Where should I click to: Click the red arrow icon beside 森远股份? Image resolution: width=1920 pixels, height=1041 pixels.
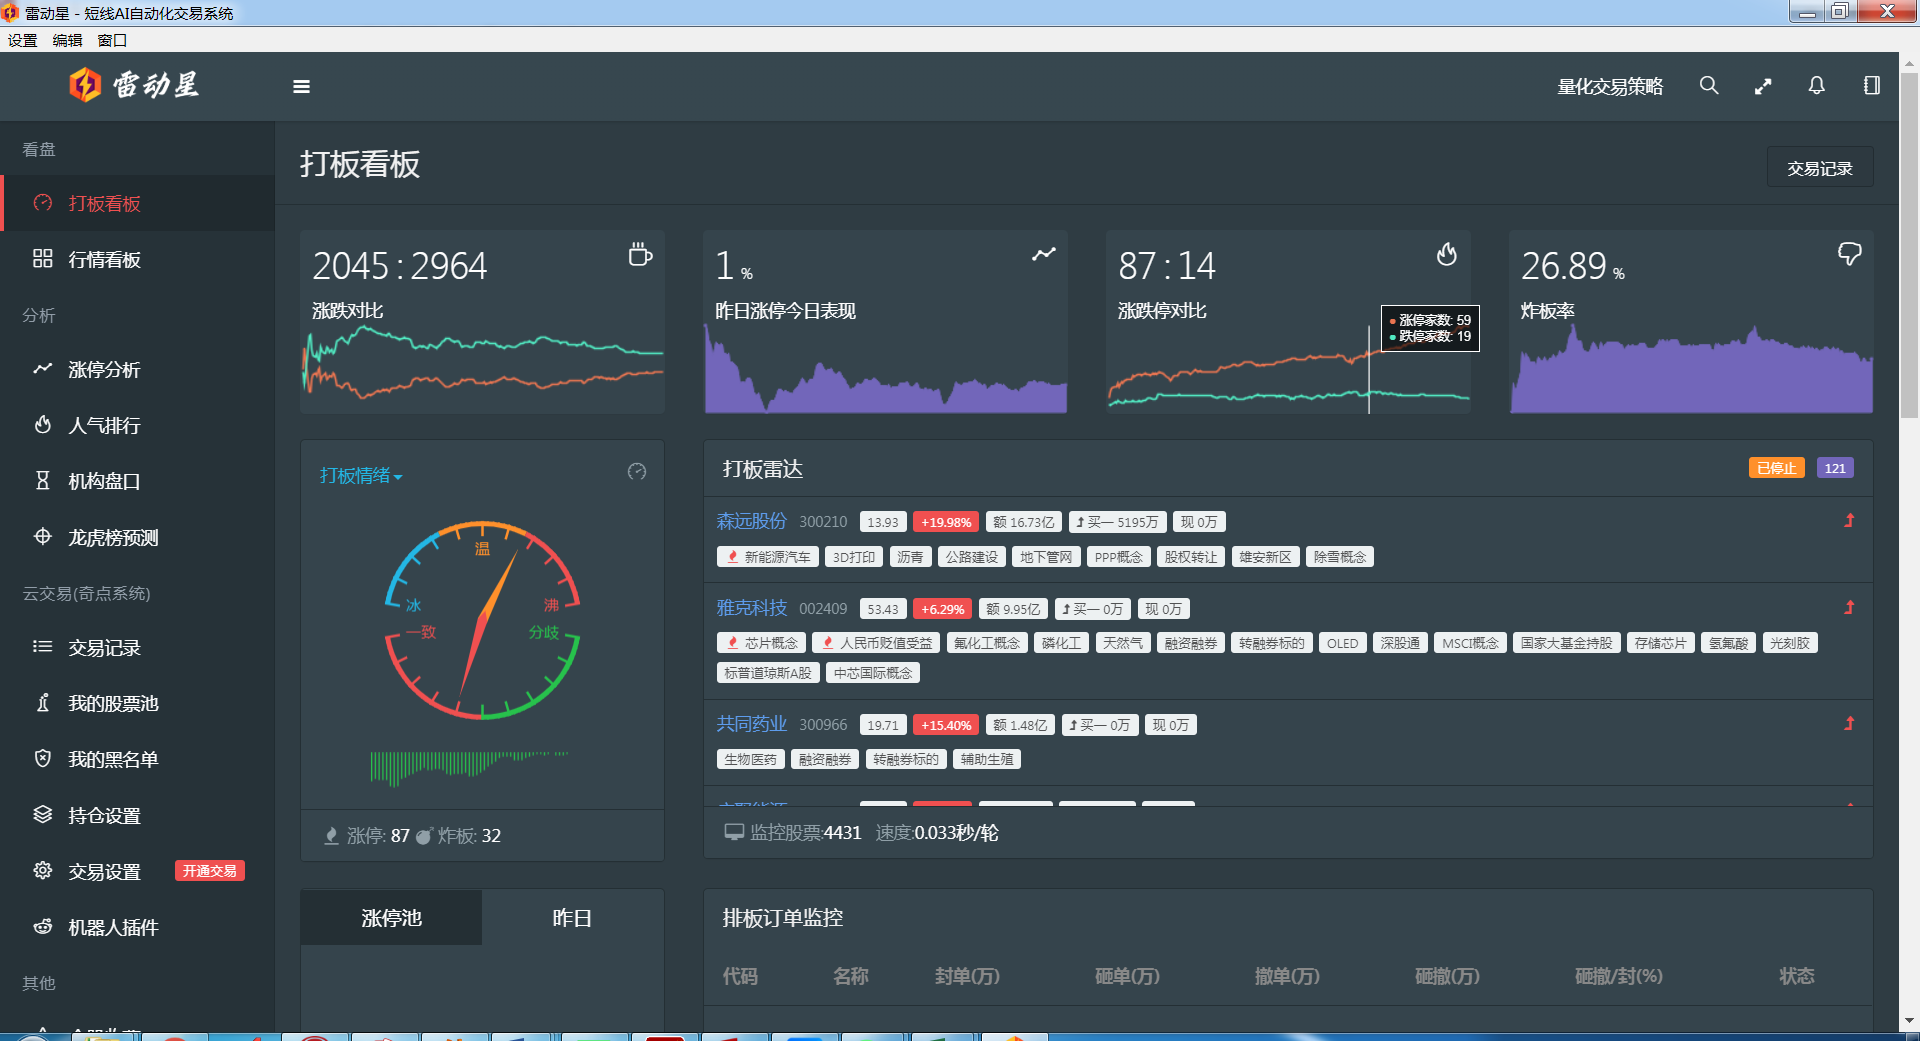(1849, 520)
